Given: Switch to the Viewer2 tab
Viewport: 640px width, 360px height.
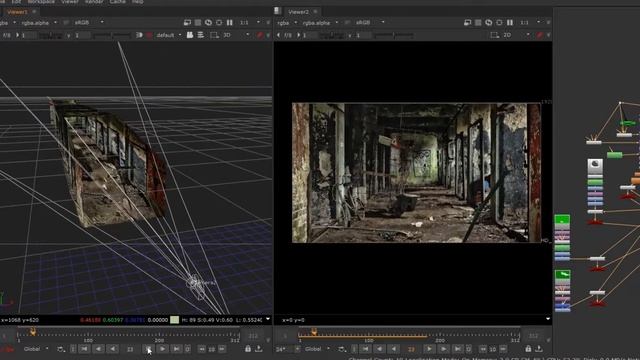Looking at the screenshot, I should (298, 12).
